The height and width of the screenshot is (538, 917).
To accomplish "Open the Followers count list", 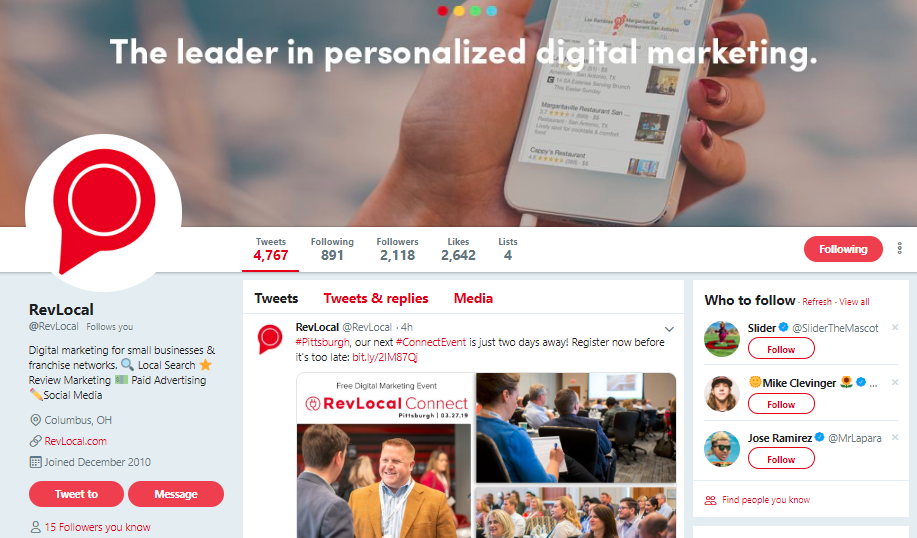I will [x=397, y=250].
